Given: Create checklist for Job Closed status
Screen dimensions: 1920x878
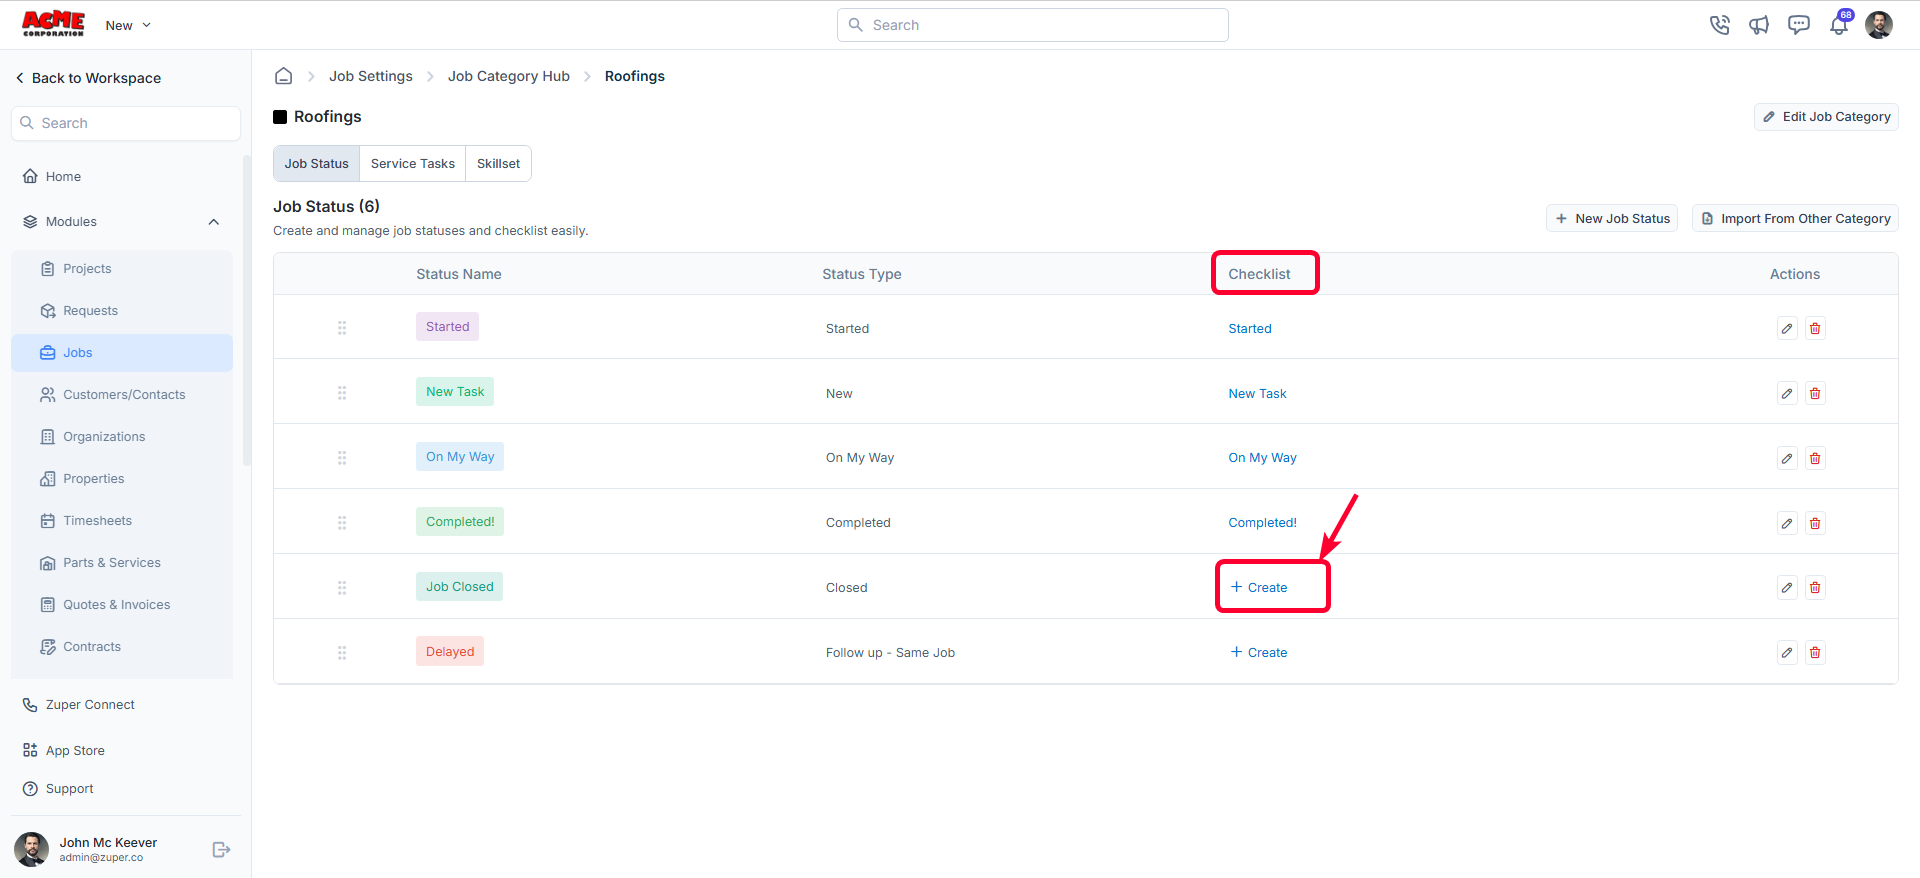Looking at the screenshot, I should (x=1259, y=588).
